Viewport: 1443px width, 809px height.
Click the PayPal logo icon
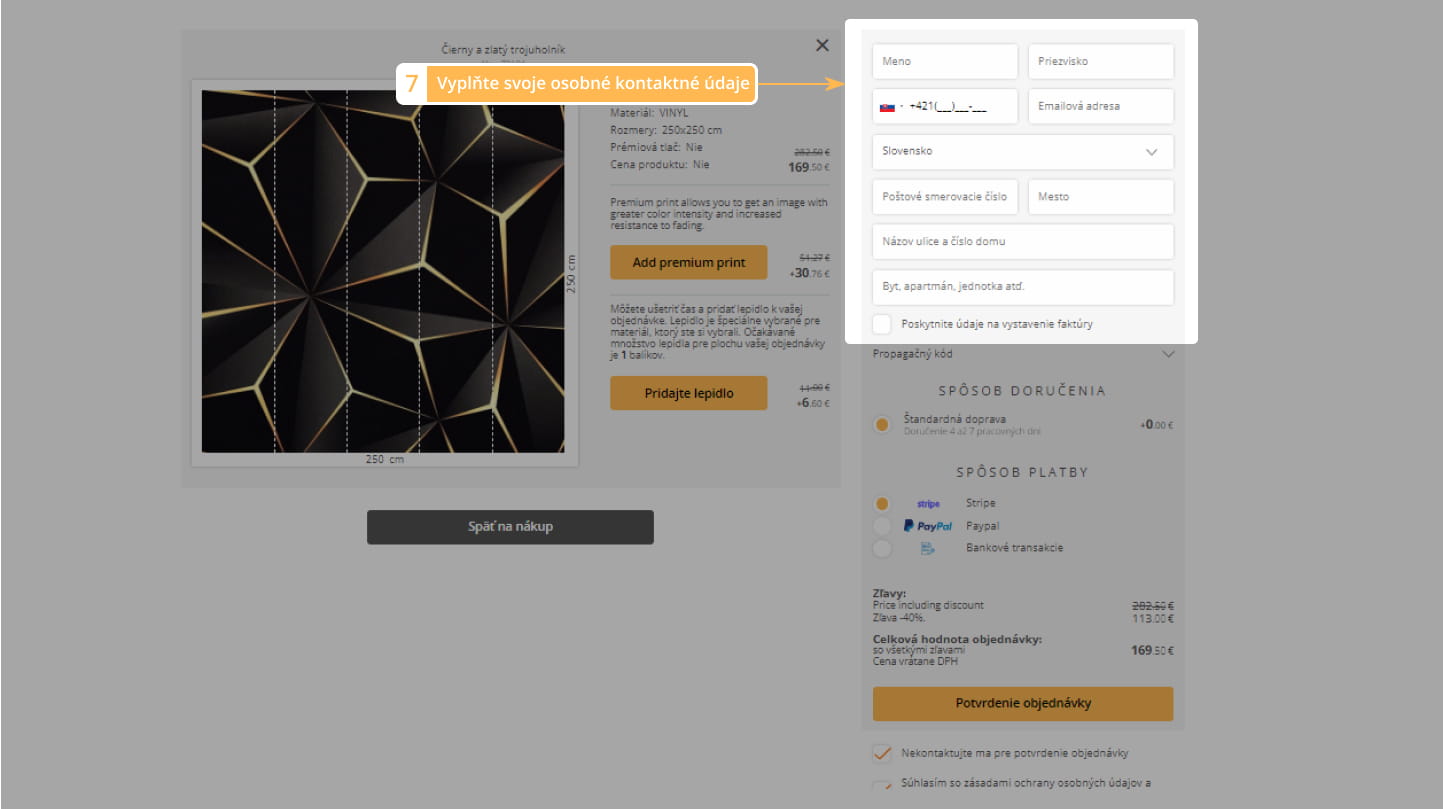pos(927,526)
